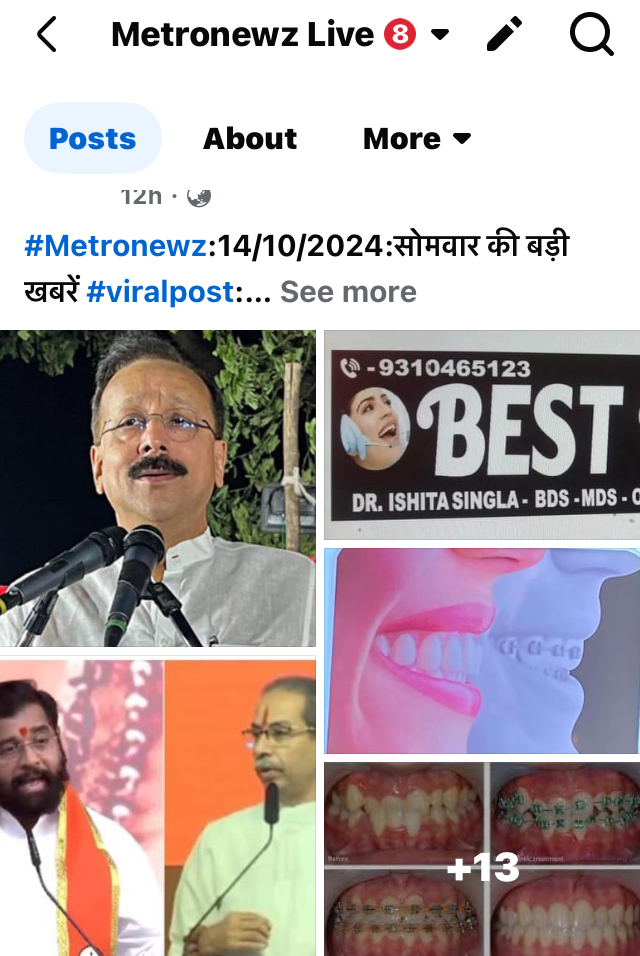The width and height of the screenshot is (640, 956).
Task: Open the edit pencil icon
Action: 504,34
